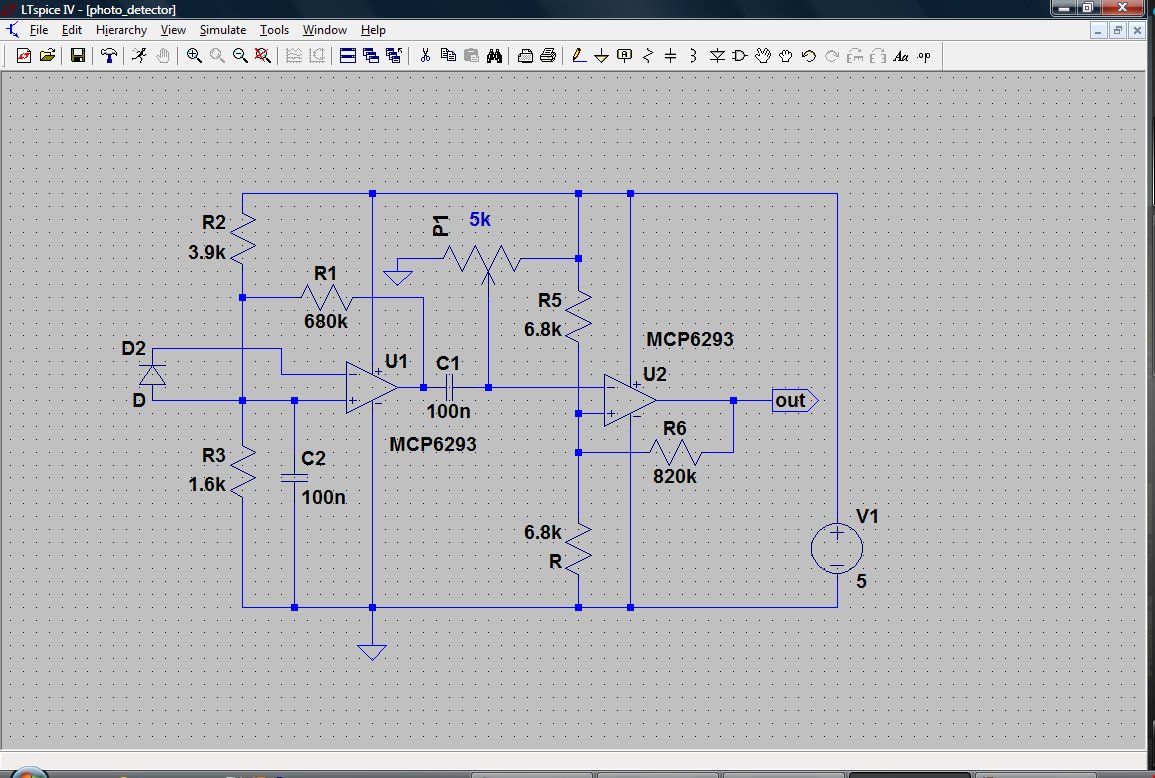Click the U1 op-amp symbol
The width and height of the screenshot is (1155, 778).
coord(372,388)
